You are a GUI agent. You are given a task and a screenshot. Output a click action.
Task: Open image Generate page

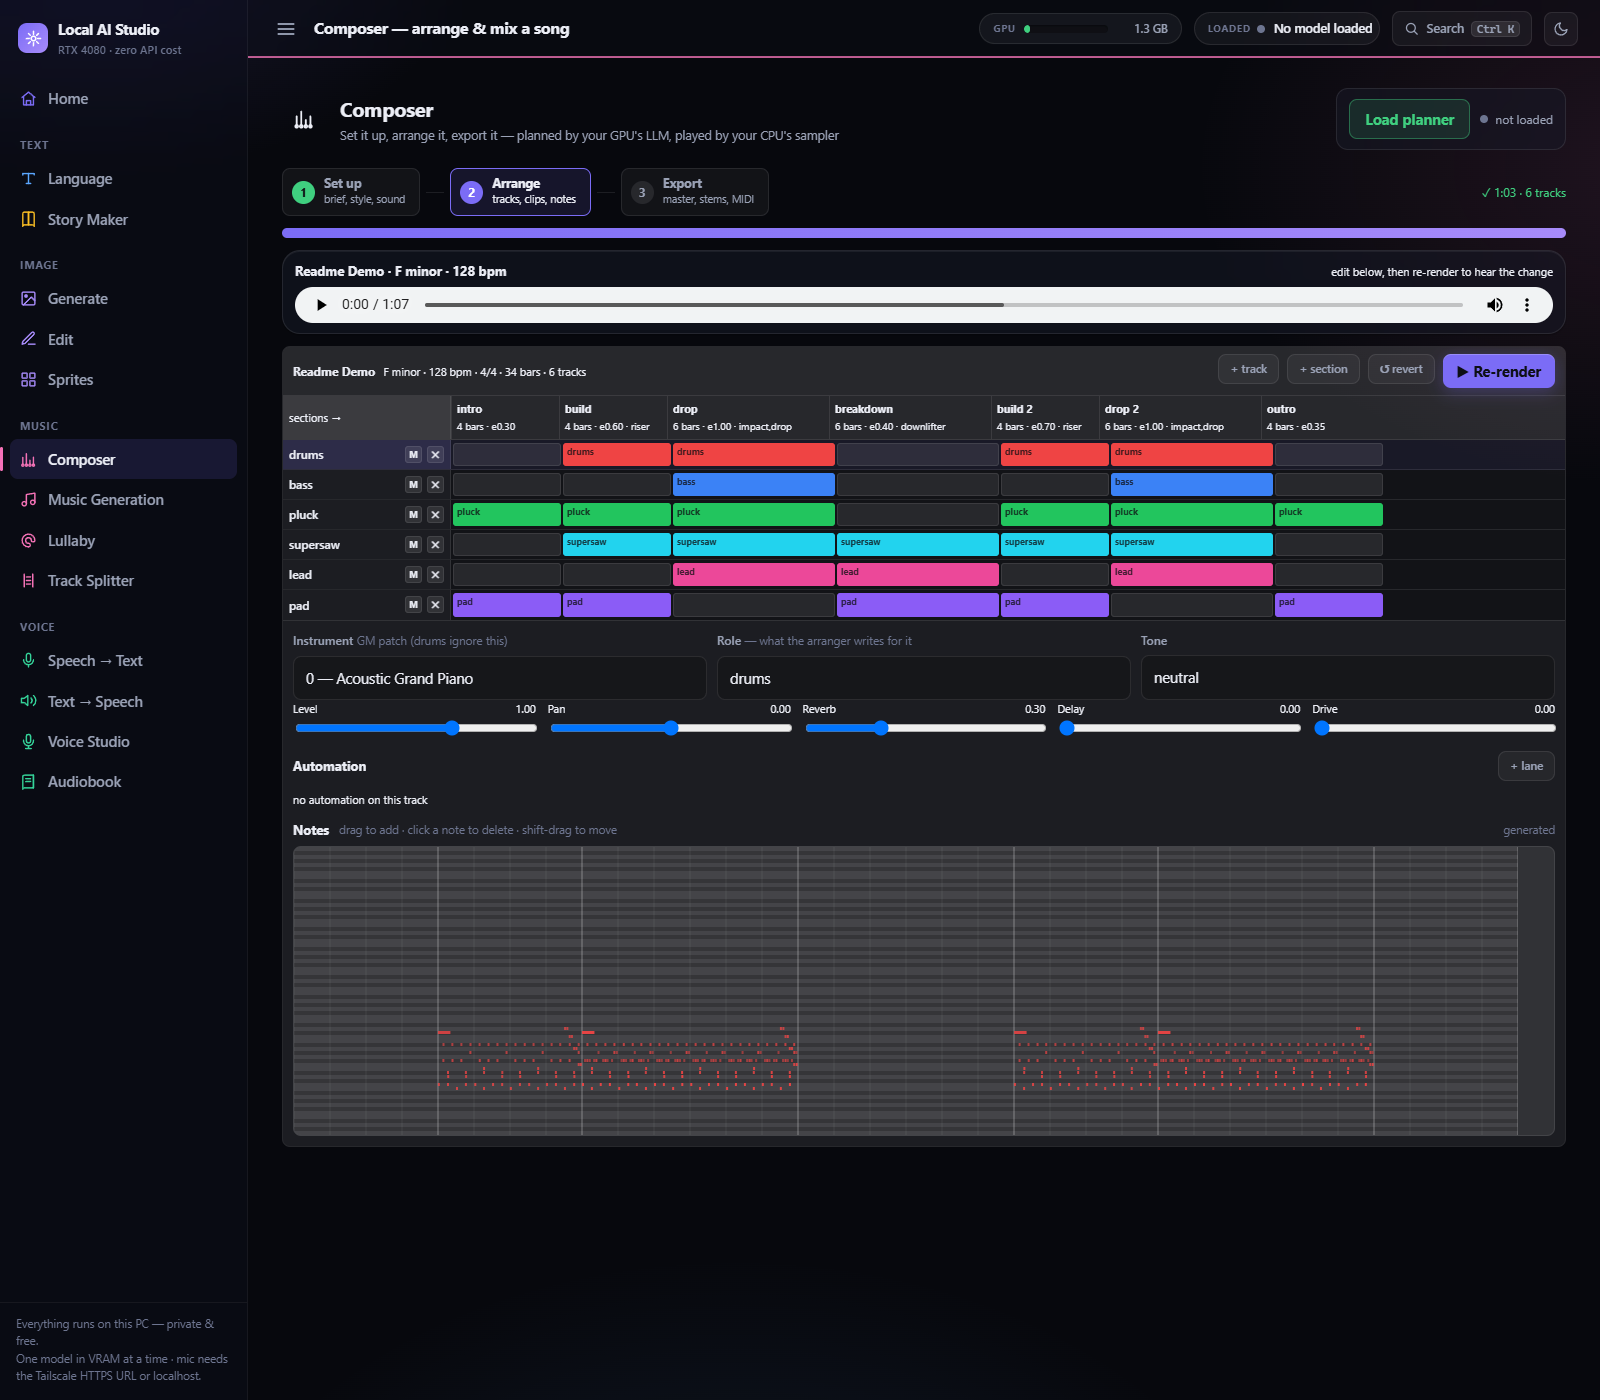point(123,299)
